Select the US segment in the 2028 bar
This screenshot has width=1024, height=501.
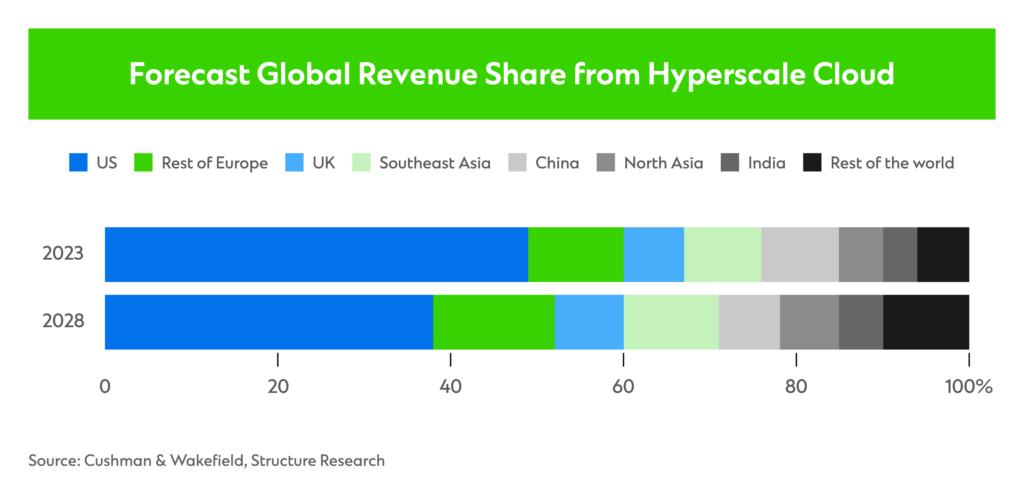[269, 322]
